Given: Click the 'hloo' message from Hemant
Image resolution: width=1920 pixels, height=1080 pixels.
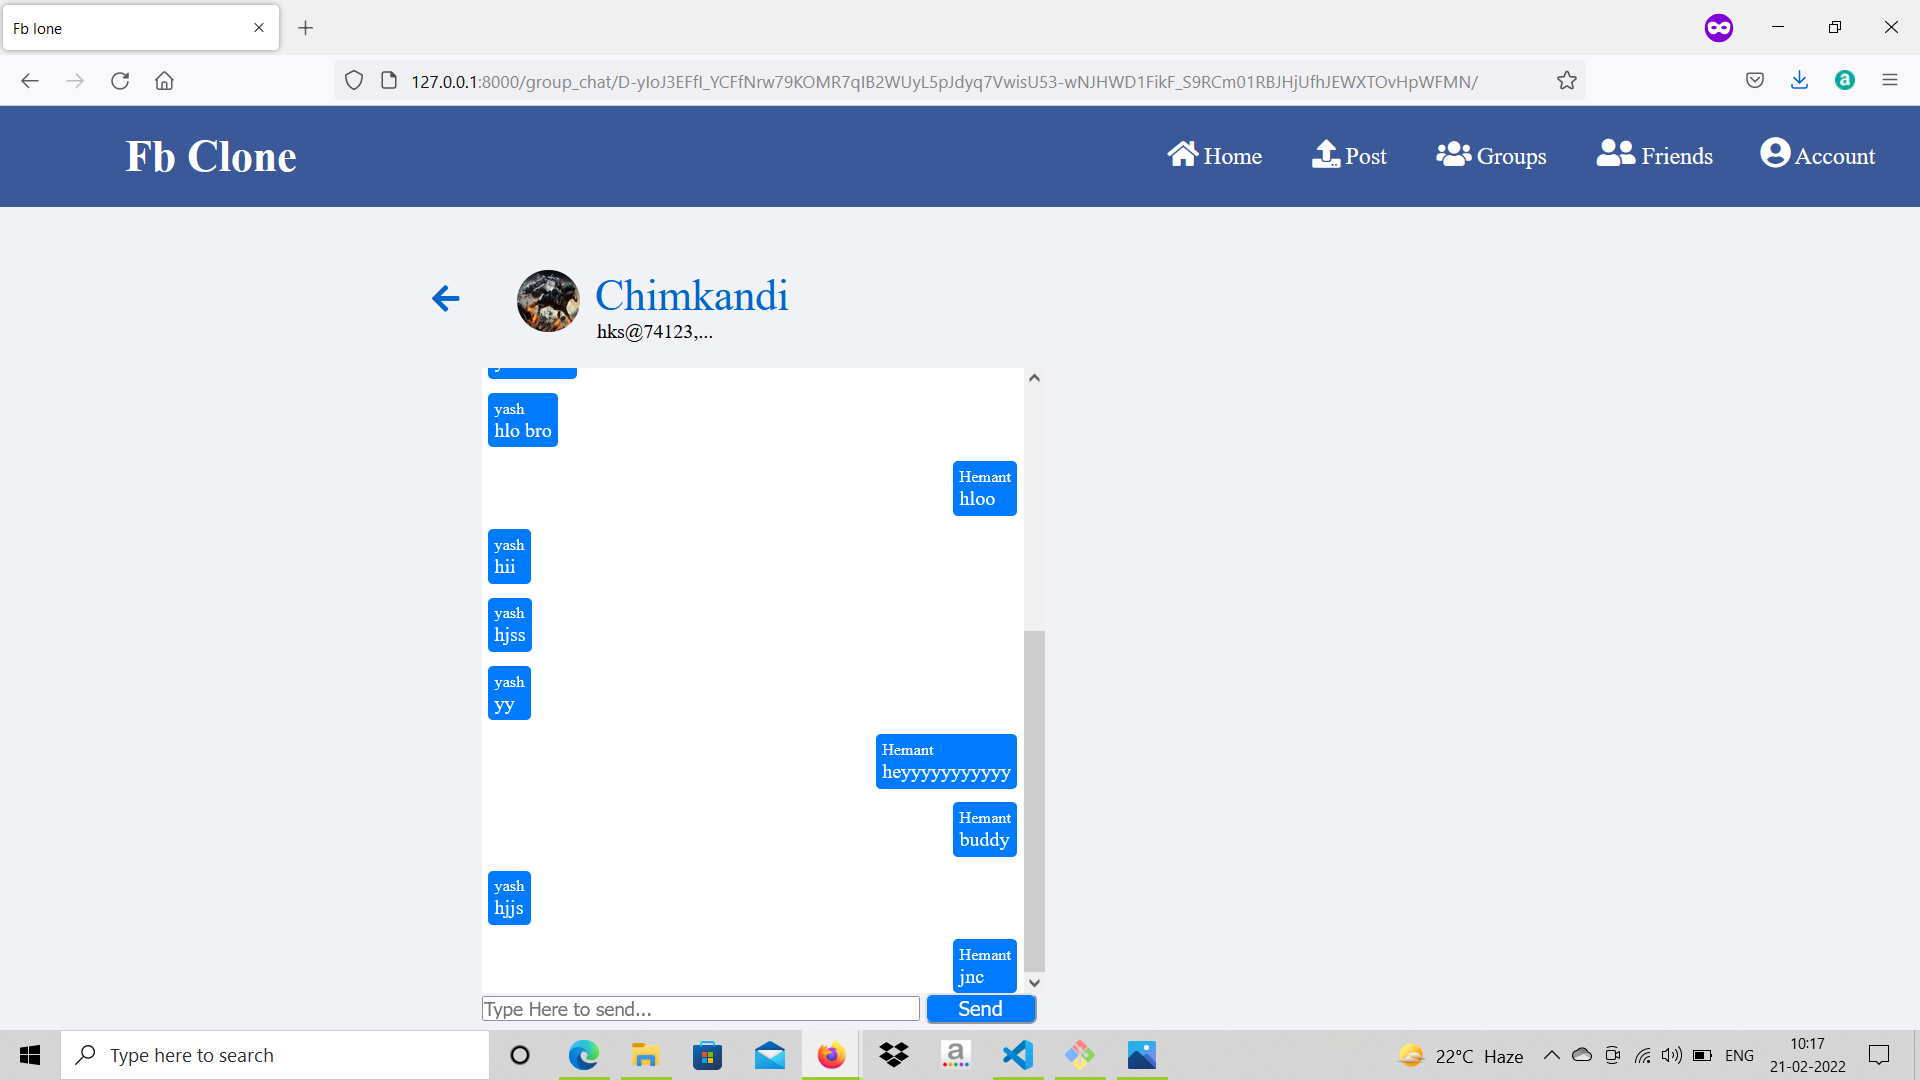Looking at the screenshot, I should tap(985, 489).
